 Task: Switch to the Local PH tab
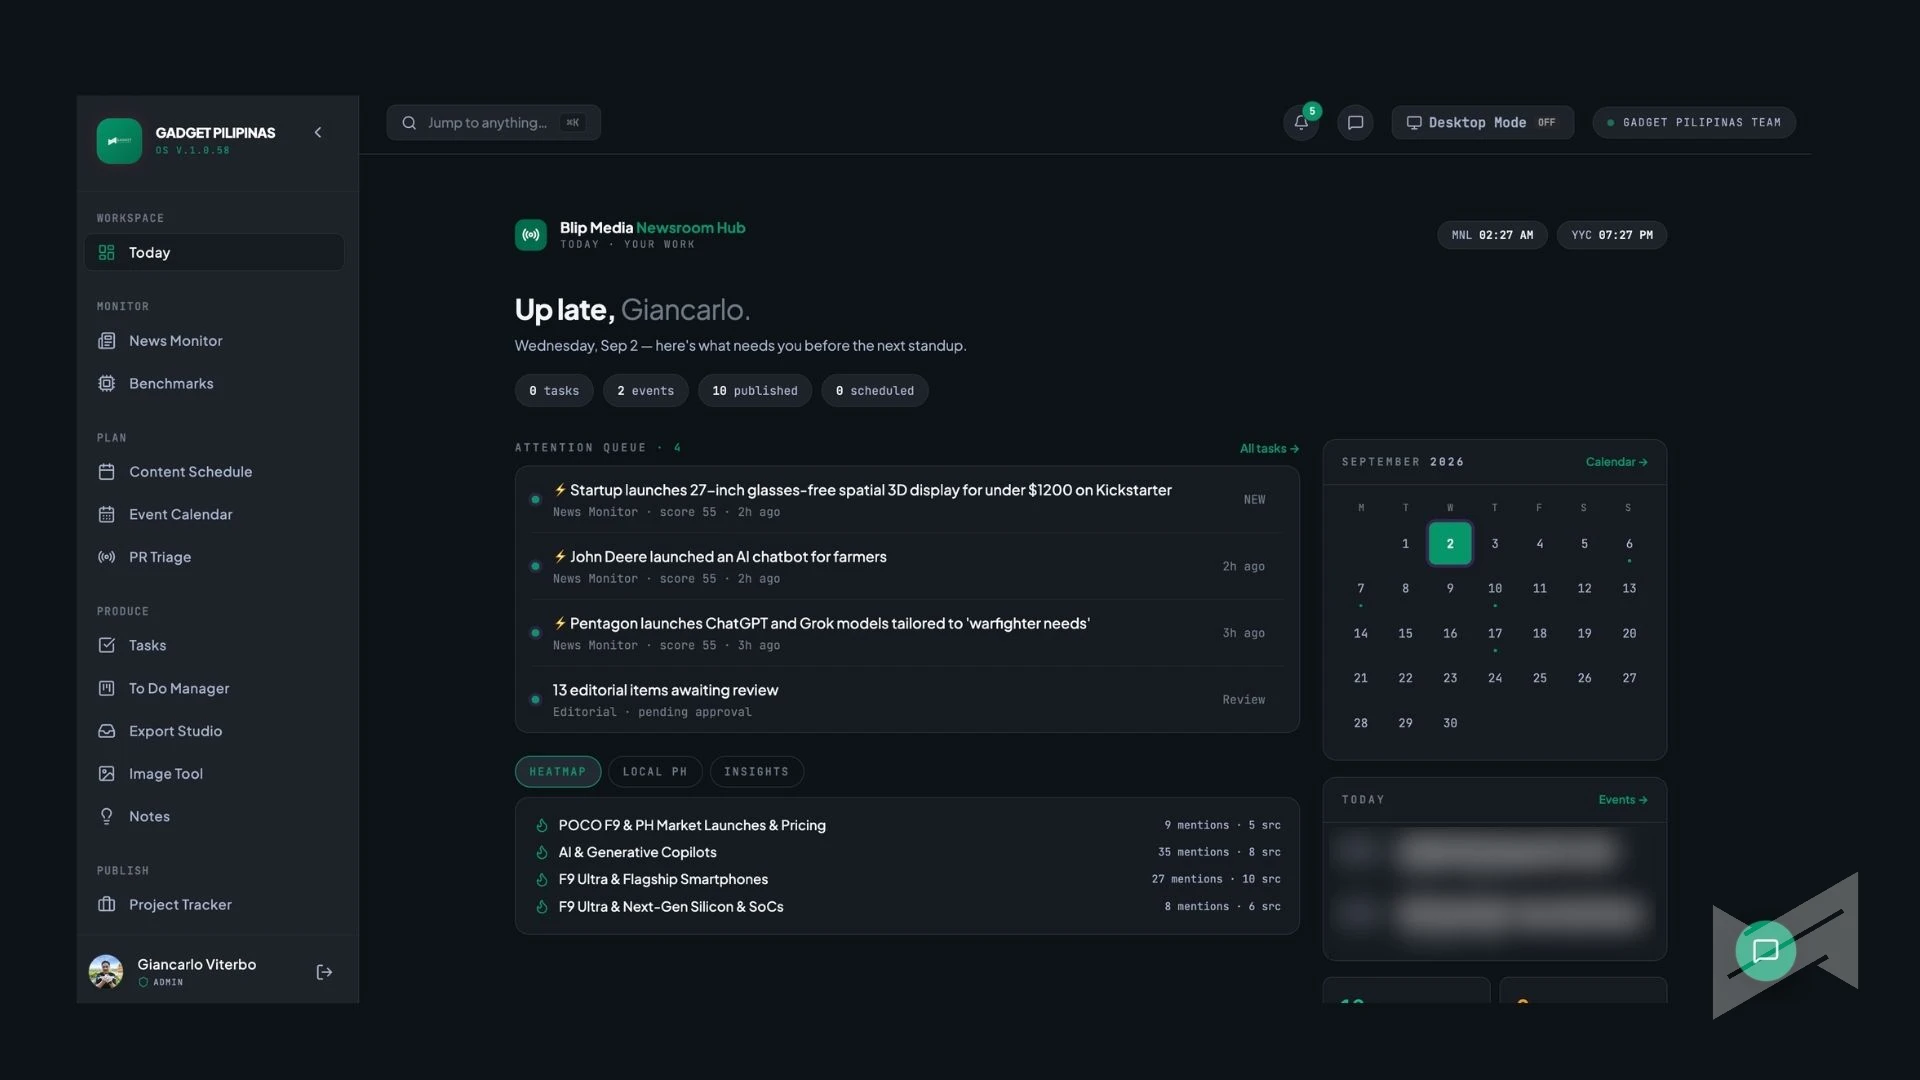(655, 772)
